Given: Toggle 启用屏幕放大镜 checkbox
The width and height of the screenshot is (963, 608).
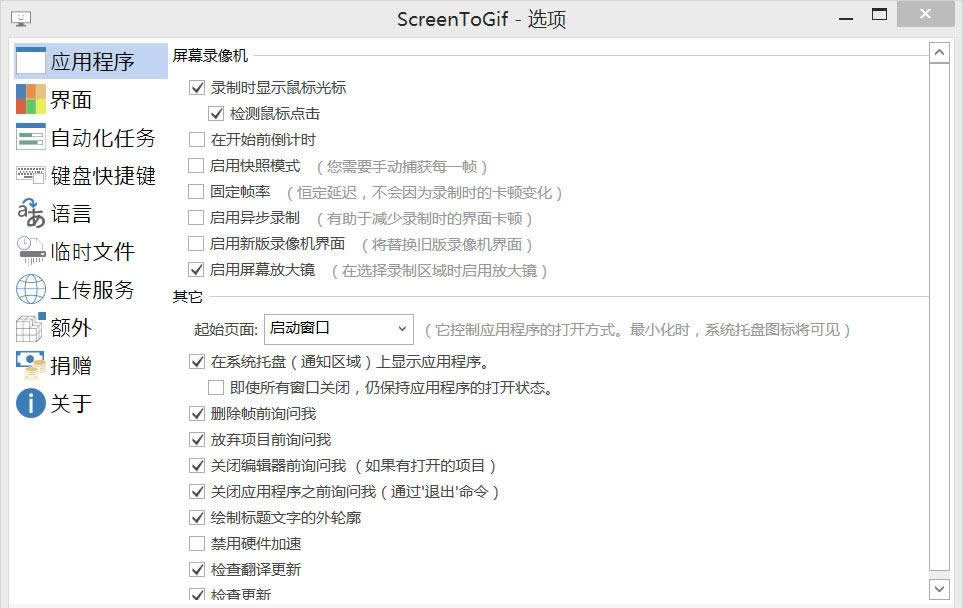Looking at the screenshot, I should point(197,270).
